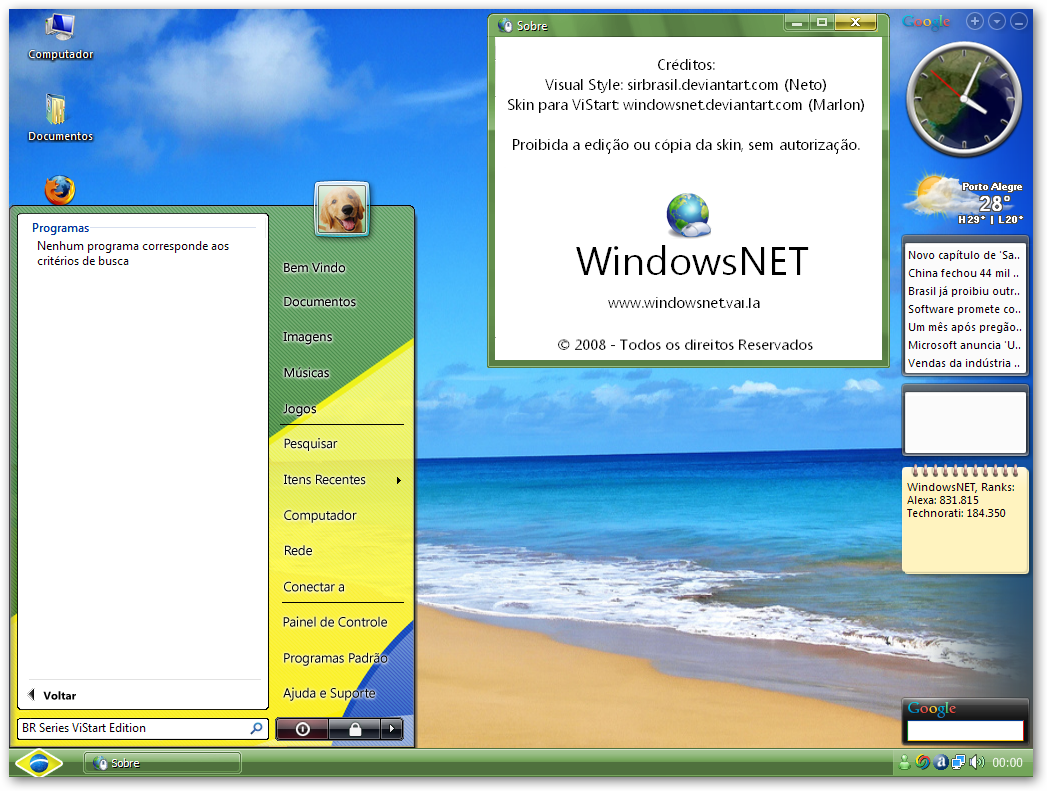Open Jogos from the start menu

tap(300, 409)
